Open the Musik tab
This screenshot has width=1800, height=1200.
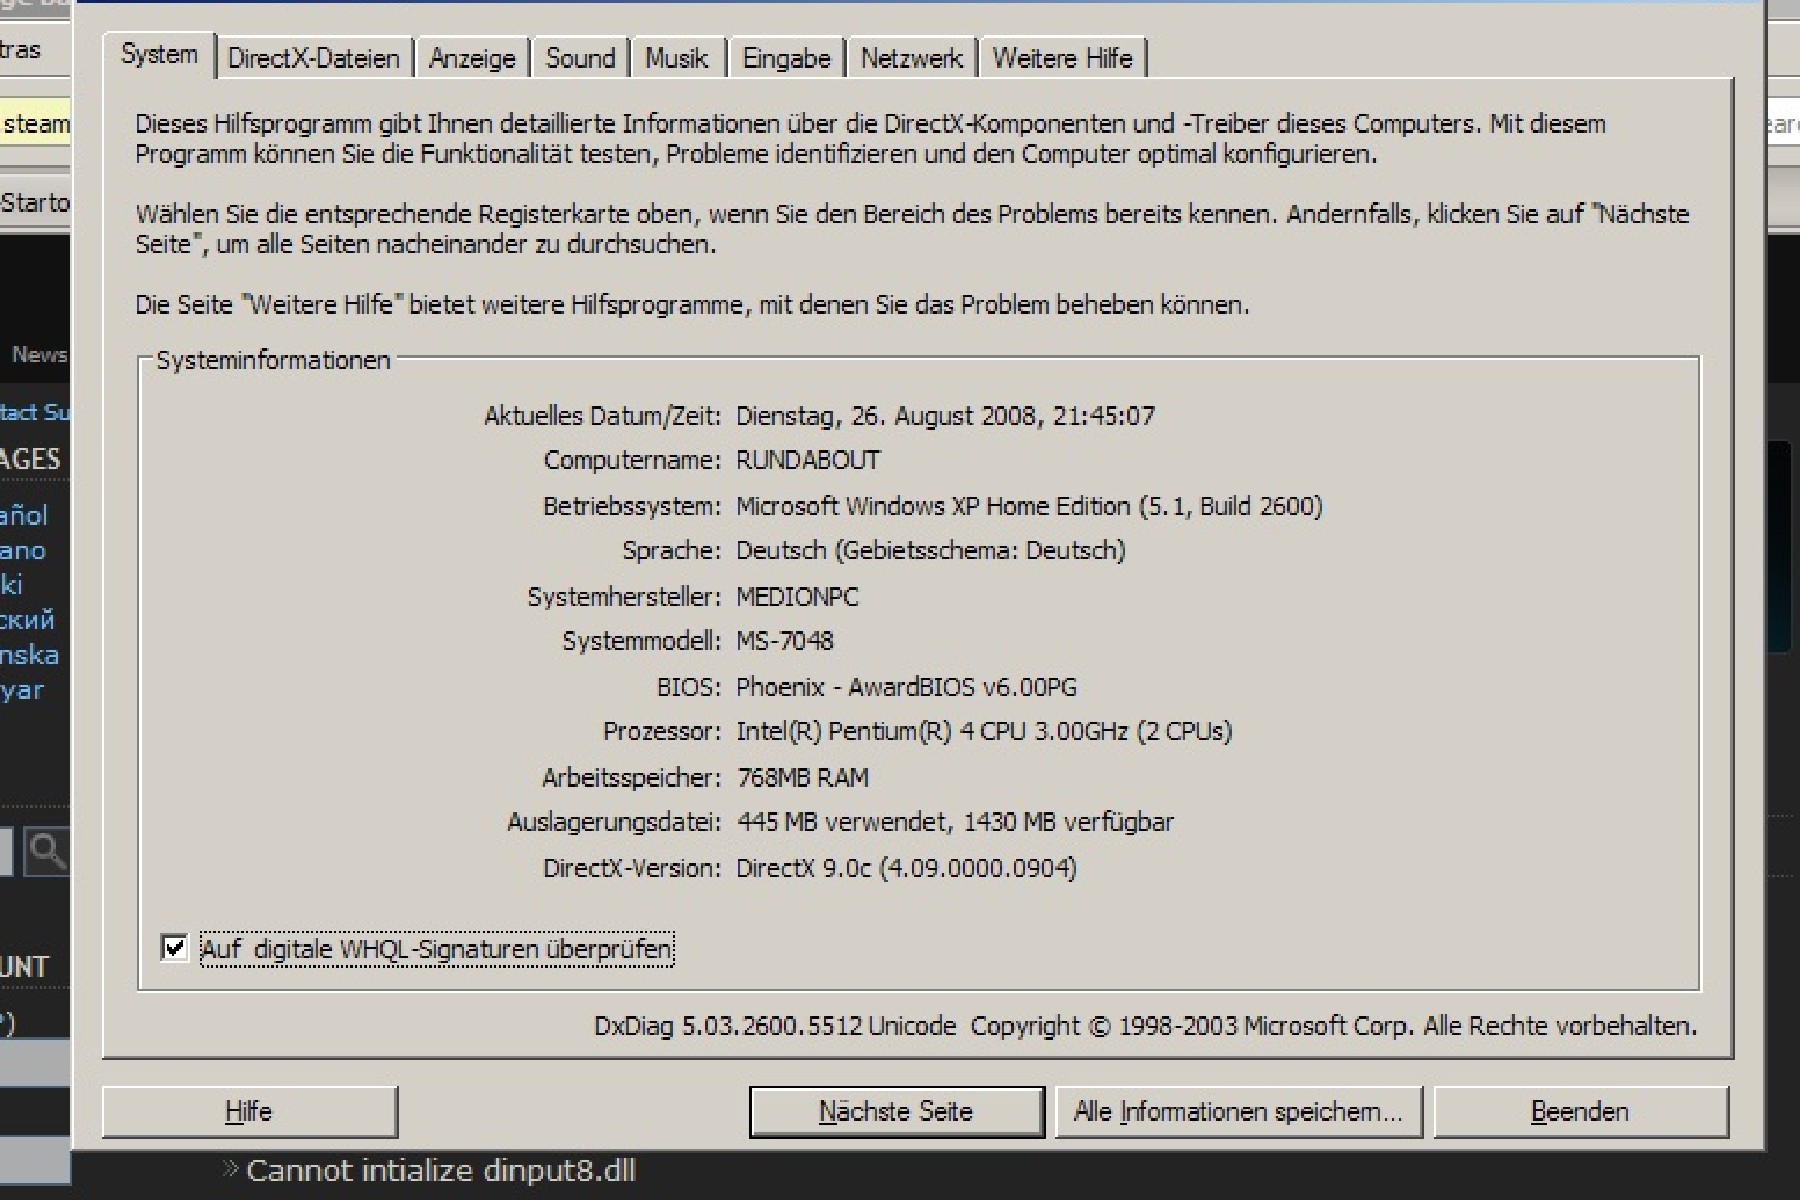[676, 59]
